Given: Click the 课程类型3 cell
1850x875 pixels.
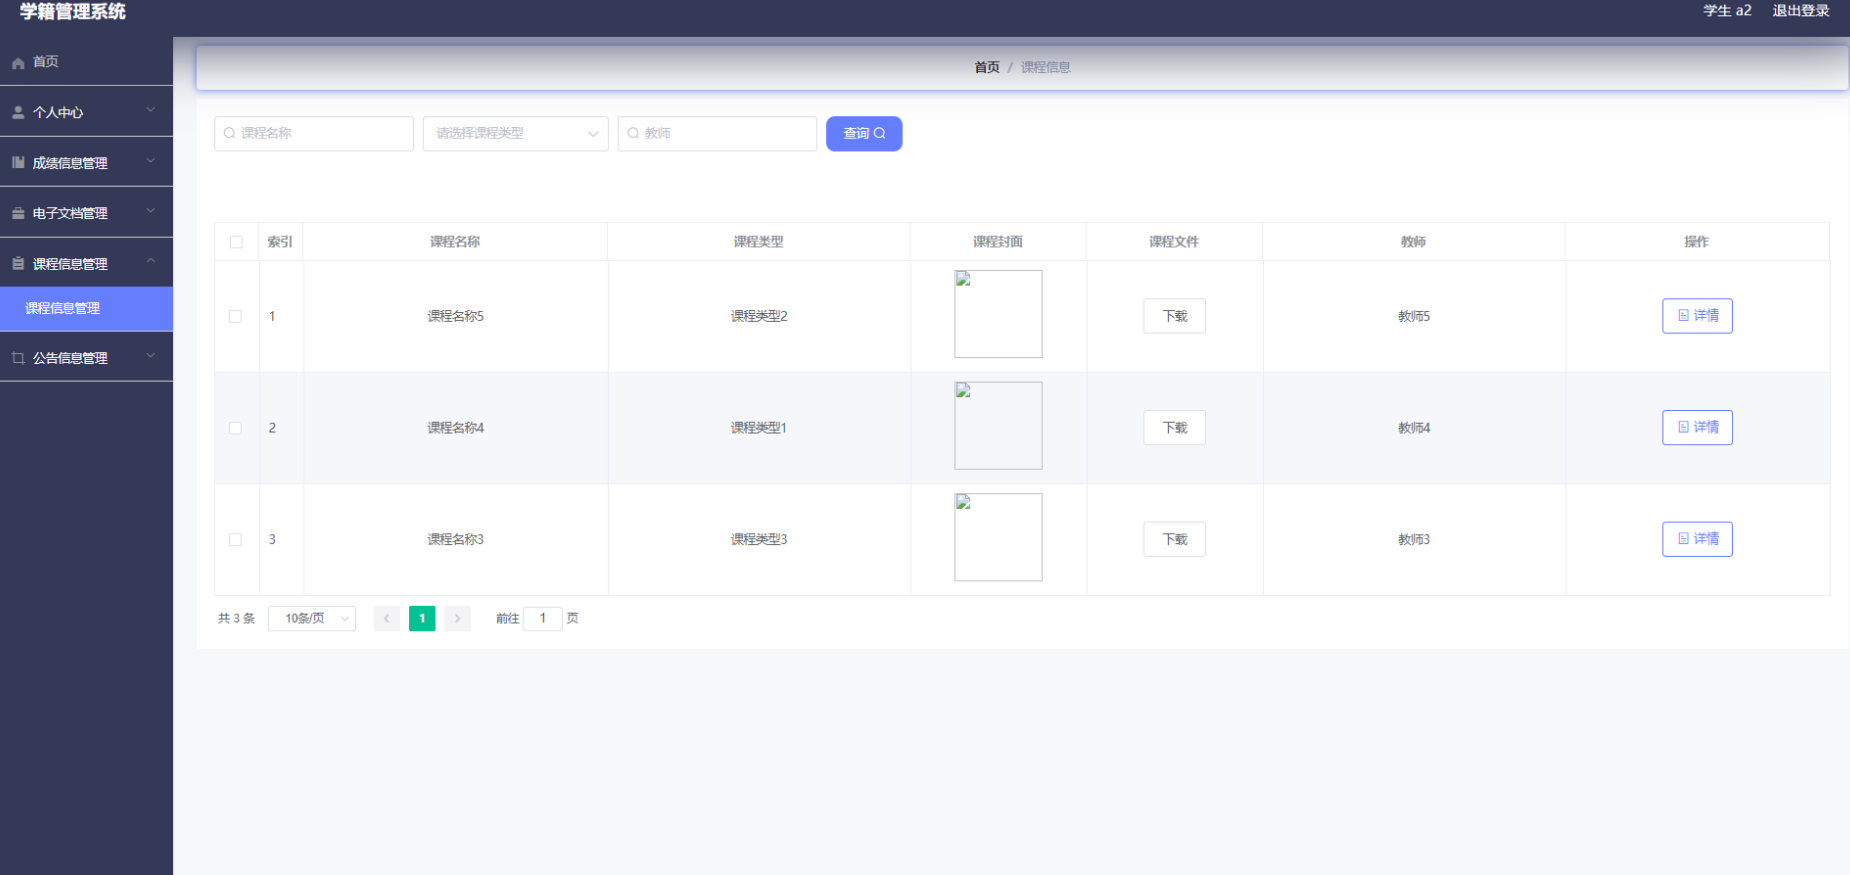Looking at the screenshot, I should (x=759, y=540).
